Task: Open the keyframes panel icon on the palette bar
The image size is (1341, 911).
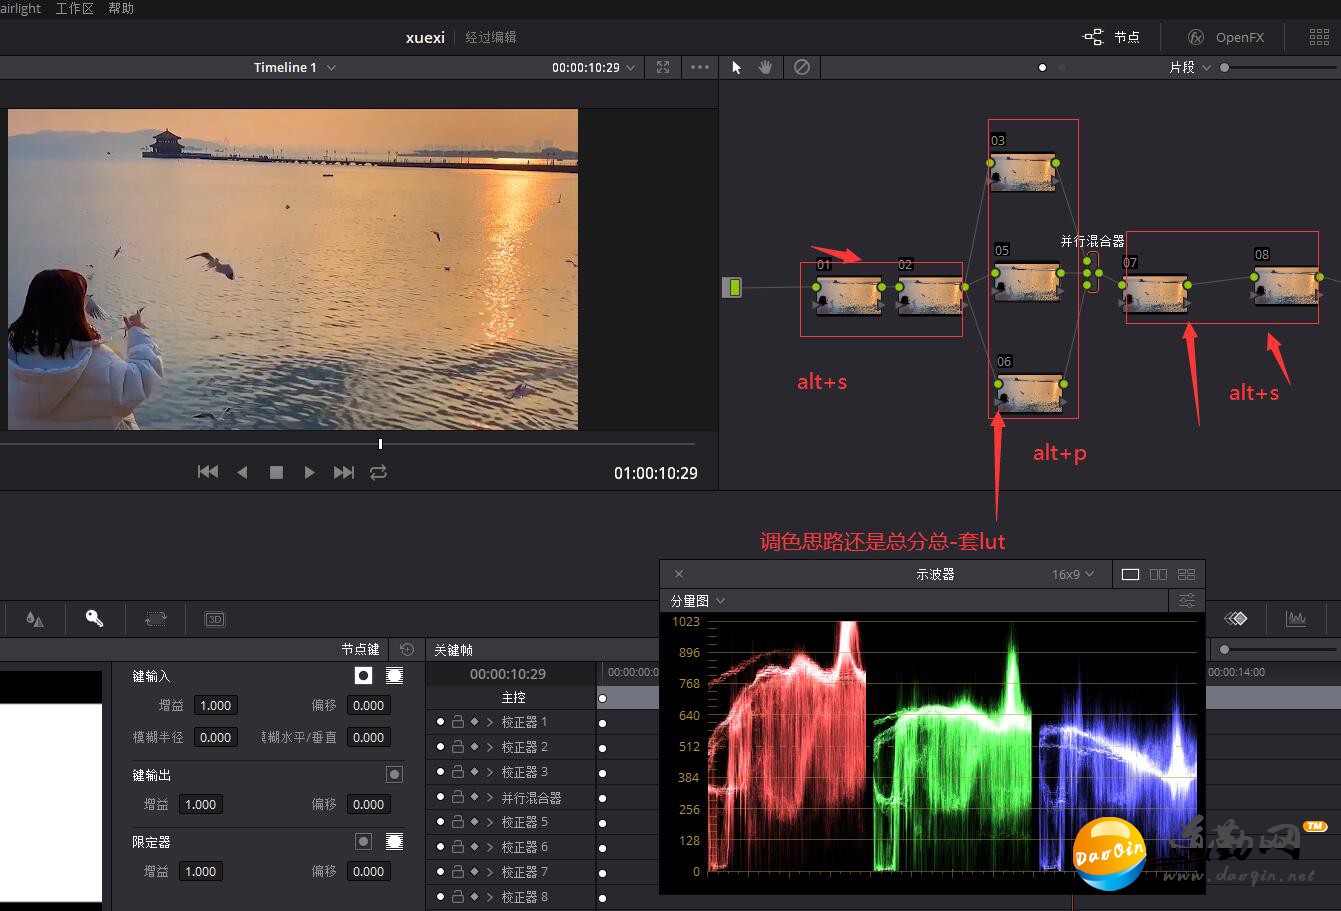Action: [x=1236, y=619]
